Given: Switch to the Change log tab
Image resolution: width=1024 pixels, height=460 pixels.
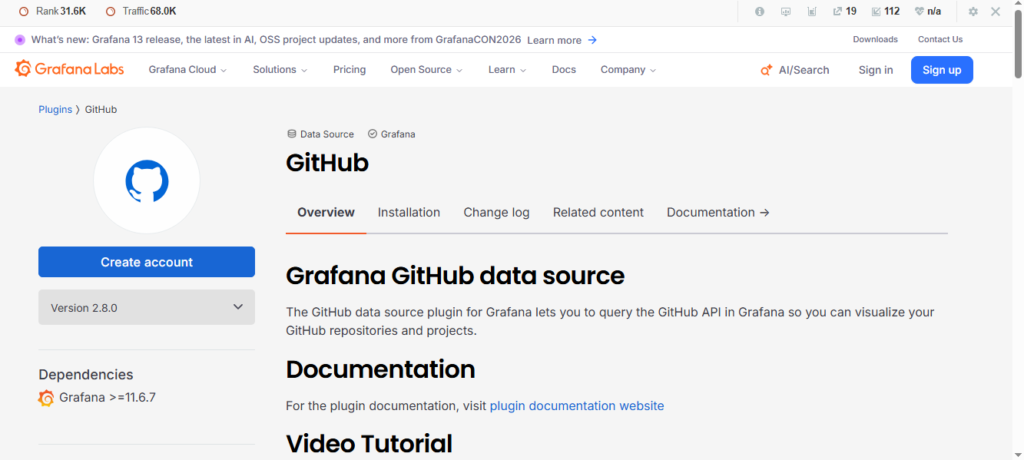Looking at the screenshot, I should [x=496, y=212].
